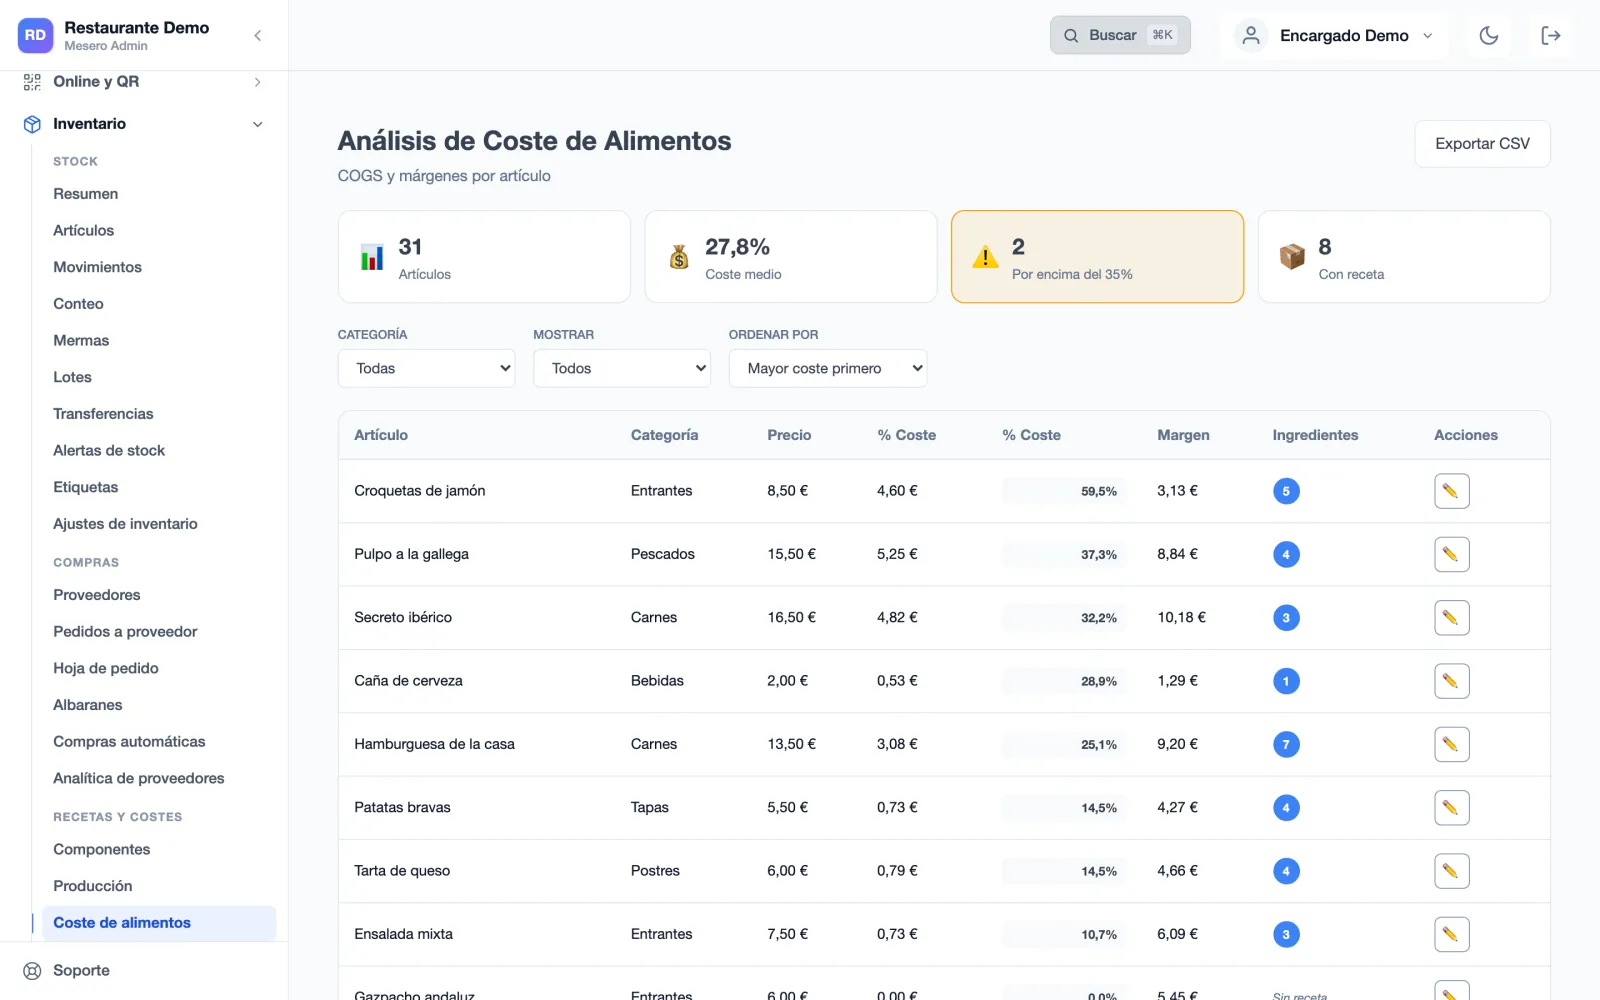Click the 31 Artículos card
The height and width of the screenshot is (1000, 1600).
[484, 256]
